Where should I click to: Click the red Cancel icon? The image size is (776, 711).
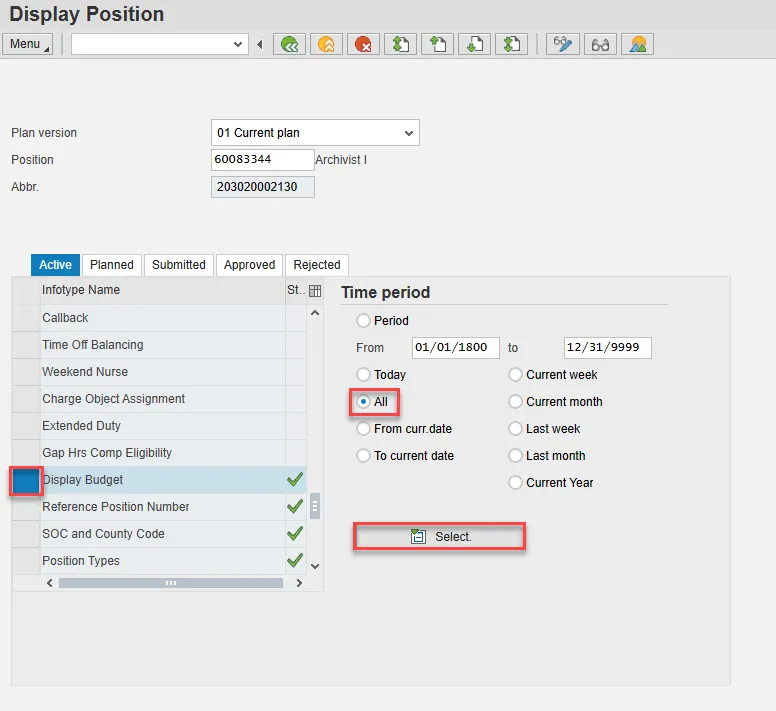point(363,45)
